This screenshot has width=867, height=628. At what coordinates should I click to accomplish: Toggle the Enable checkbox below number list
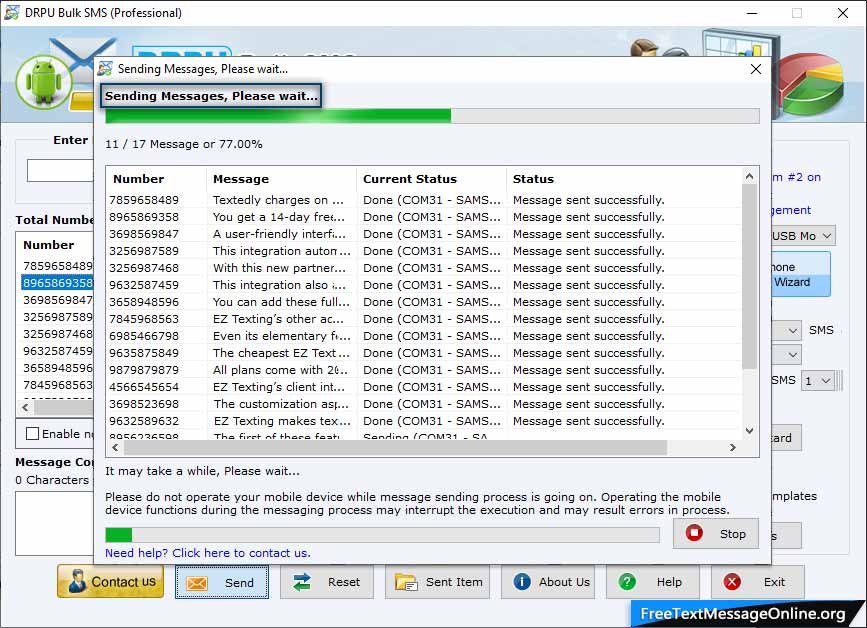coord(33,433)
